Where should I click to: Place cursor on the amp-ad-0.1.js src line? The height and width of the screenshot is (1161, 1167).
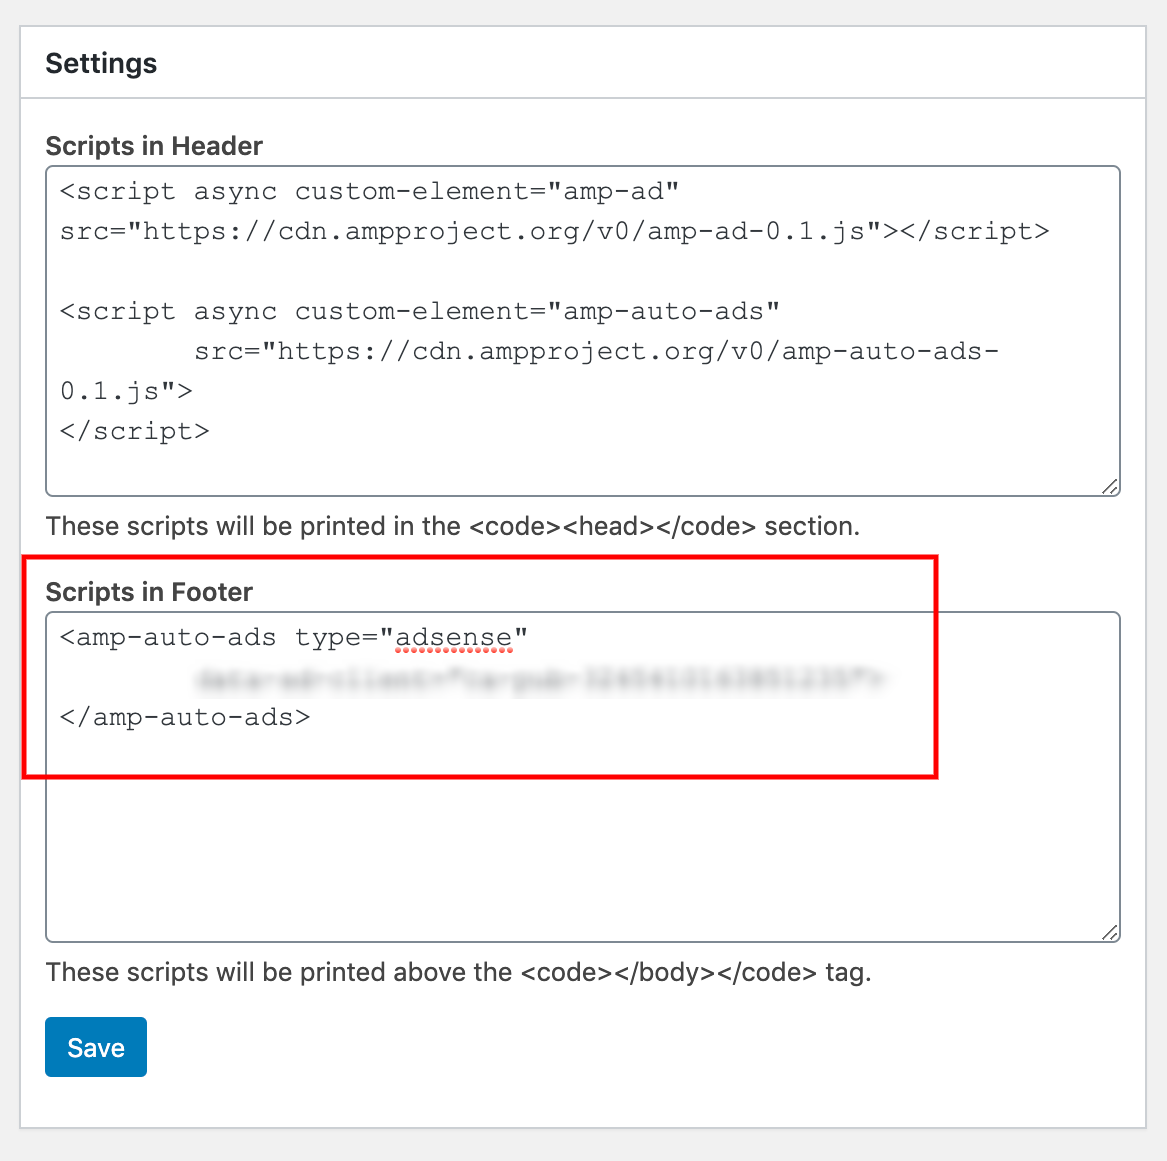pos(554,231)
